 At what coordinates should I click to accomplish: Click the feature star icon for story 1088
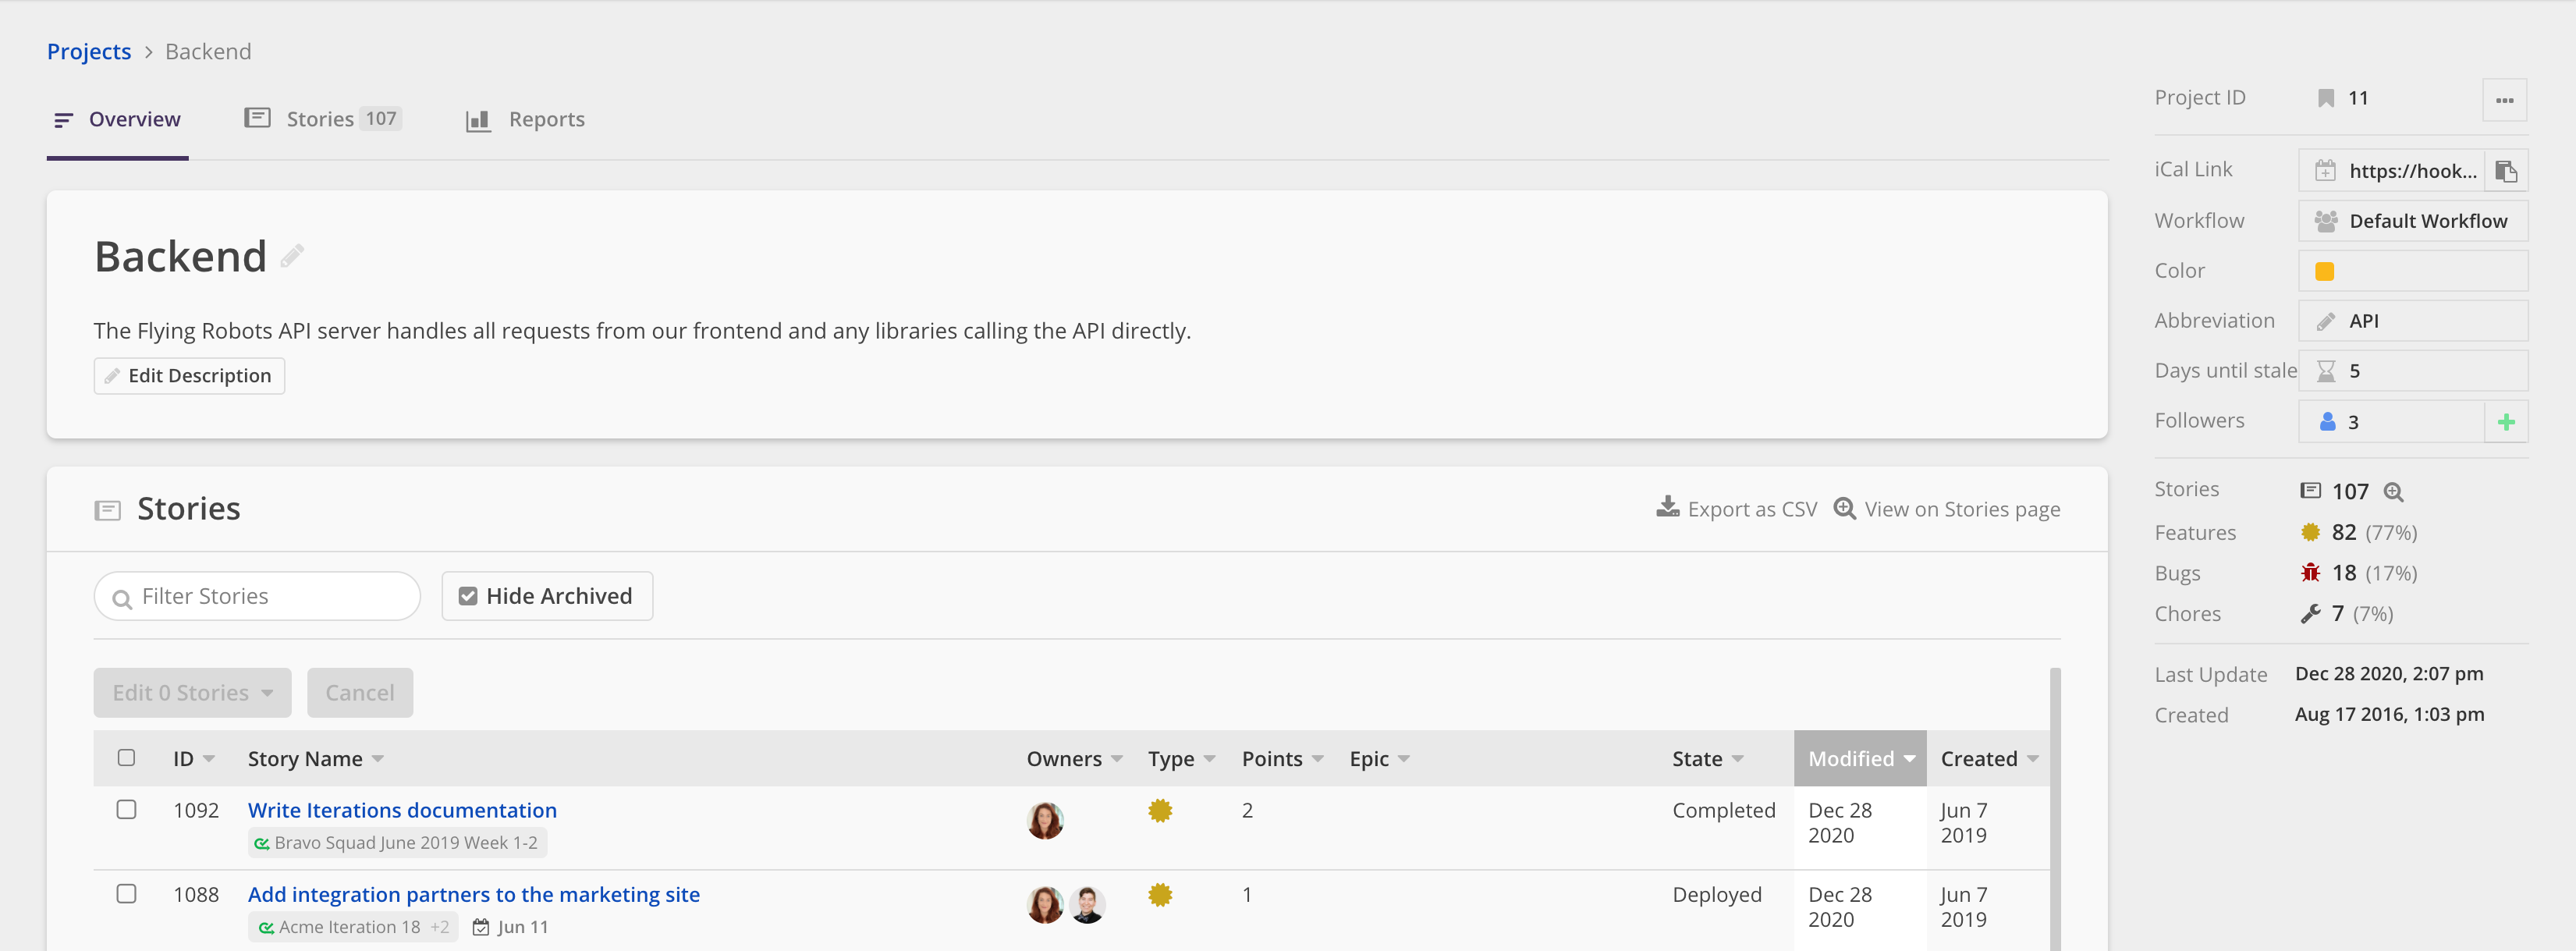click(x=1160, y=895)
